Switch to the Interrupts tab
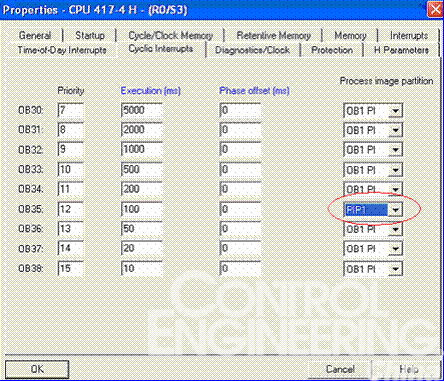Viewport: 444px width, 381px height. coord(409,35)
